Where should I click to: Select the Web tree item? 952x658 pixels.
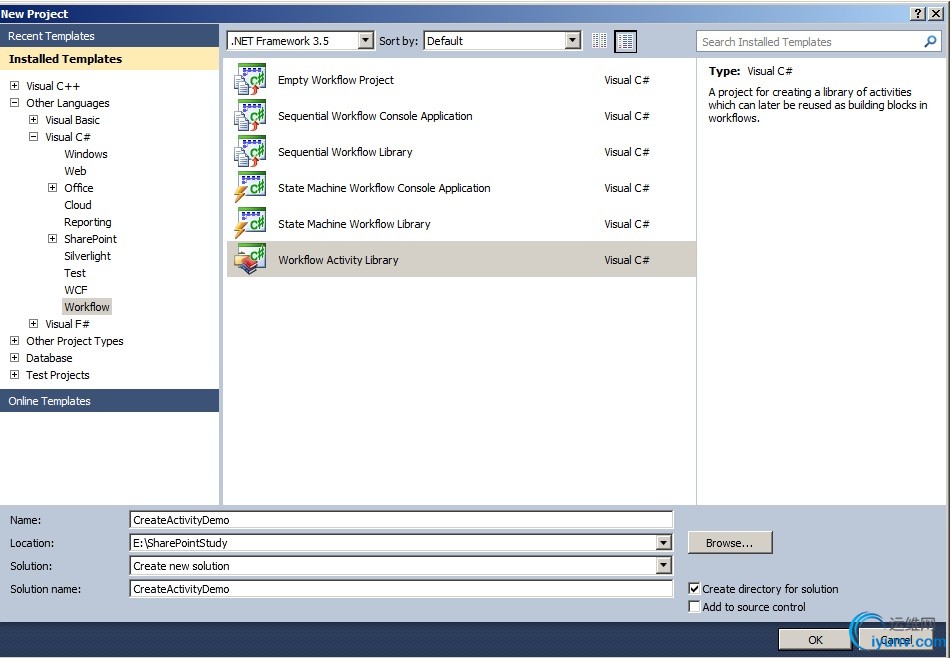[x=75, y=171]
